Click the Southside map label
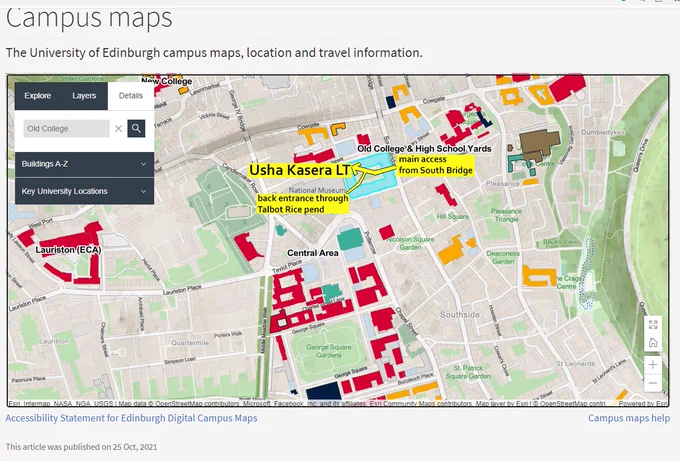Screen dimensions: 680x461 coord(460,314)
